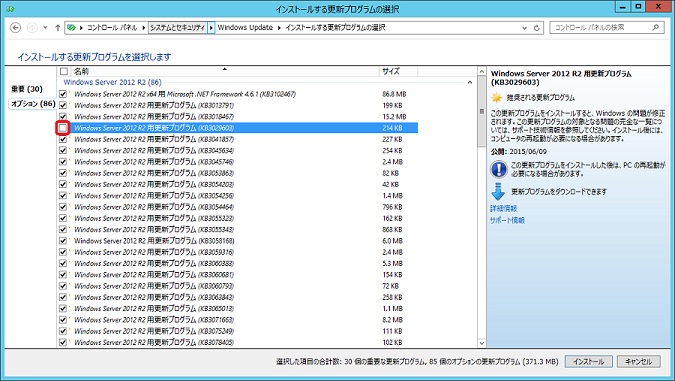Viewport: 675px width, 381px height.
Task: Uncheck the .NET Framework 4.6.1 KB3102467 update
Action: pyautogui.click(x=63, y=94)
